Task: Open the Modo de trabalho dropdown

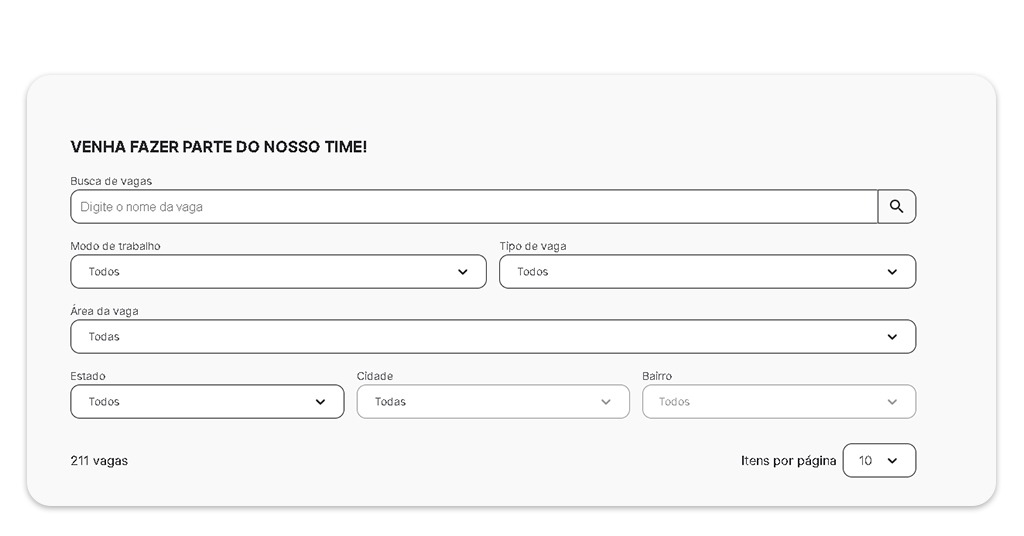Action: point(270,272)
